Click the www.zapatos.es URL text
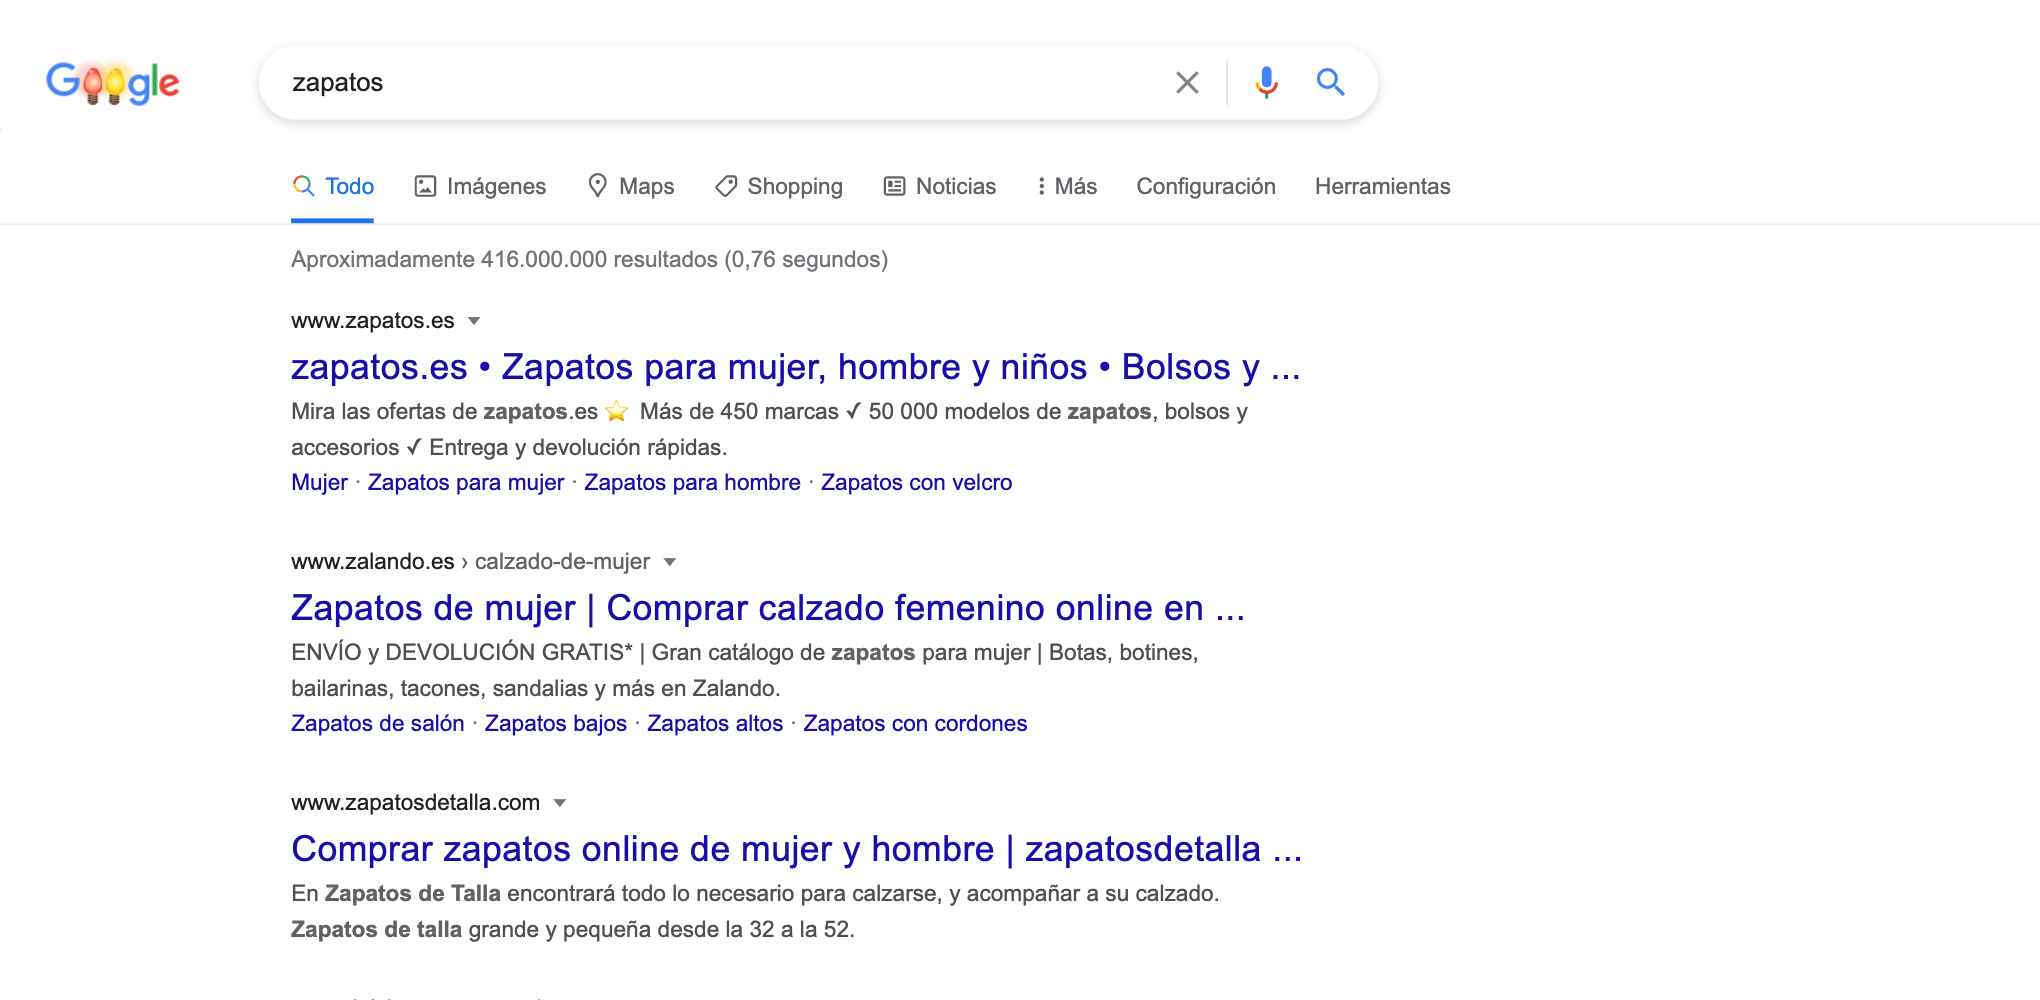 [372, 321]
